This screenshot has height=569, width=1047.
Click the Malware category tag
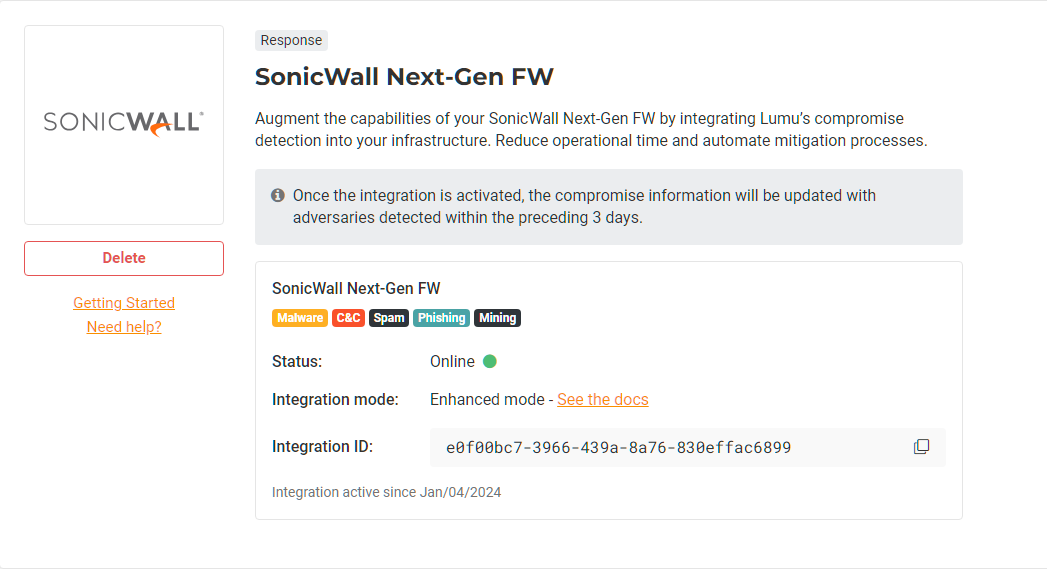pyautogui.click(x=300, y=318)
